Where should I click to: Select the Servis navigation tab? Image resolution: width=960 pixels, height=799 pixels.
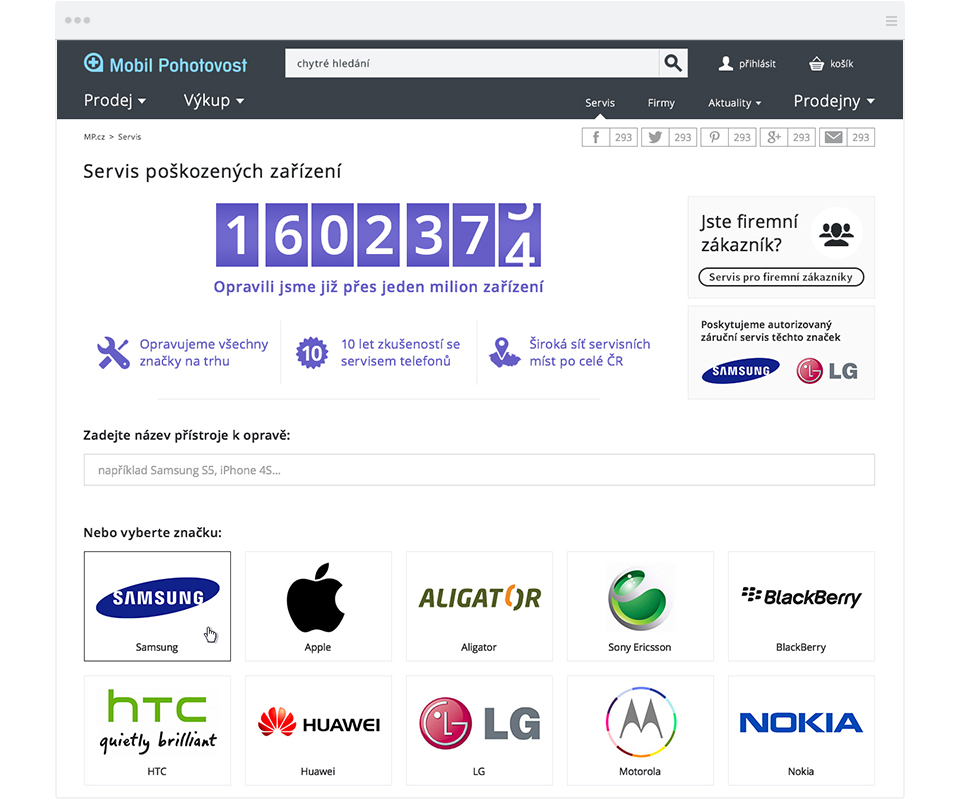click(x=599, y=103)
